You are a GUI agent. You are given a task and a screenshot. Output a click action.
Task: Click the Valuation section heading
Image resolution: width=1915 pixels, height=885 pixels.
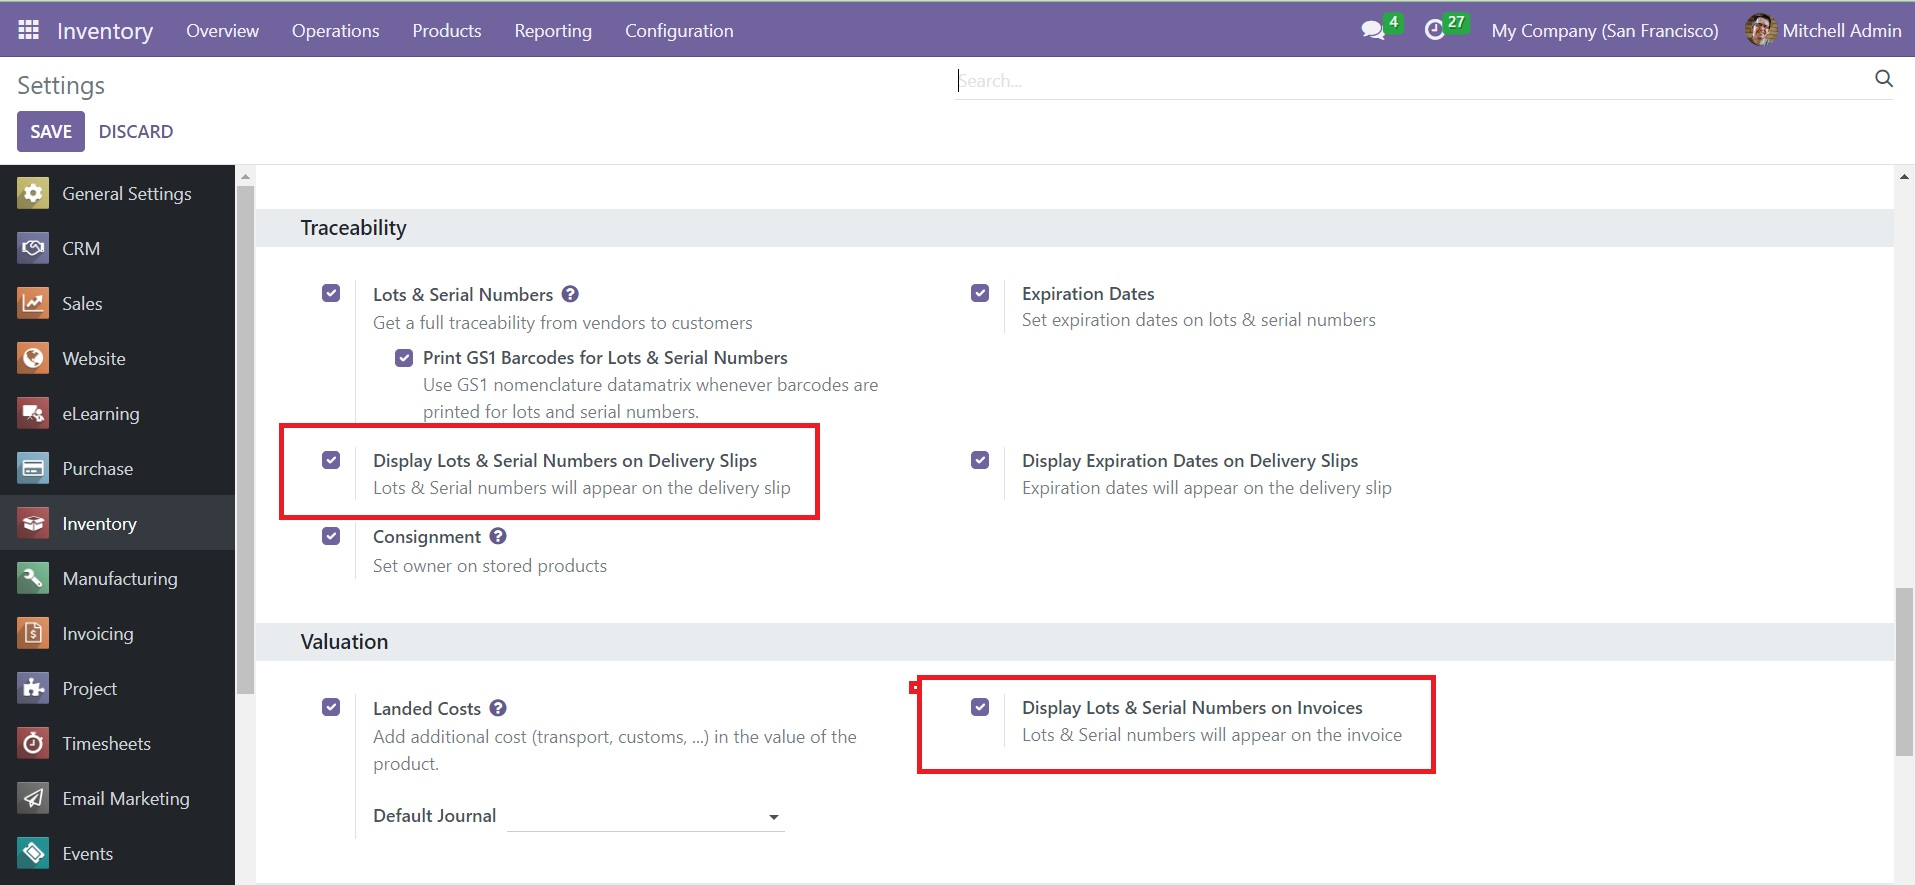344,642
